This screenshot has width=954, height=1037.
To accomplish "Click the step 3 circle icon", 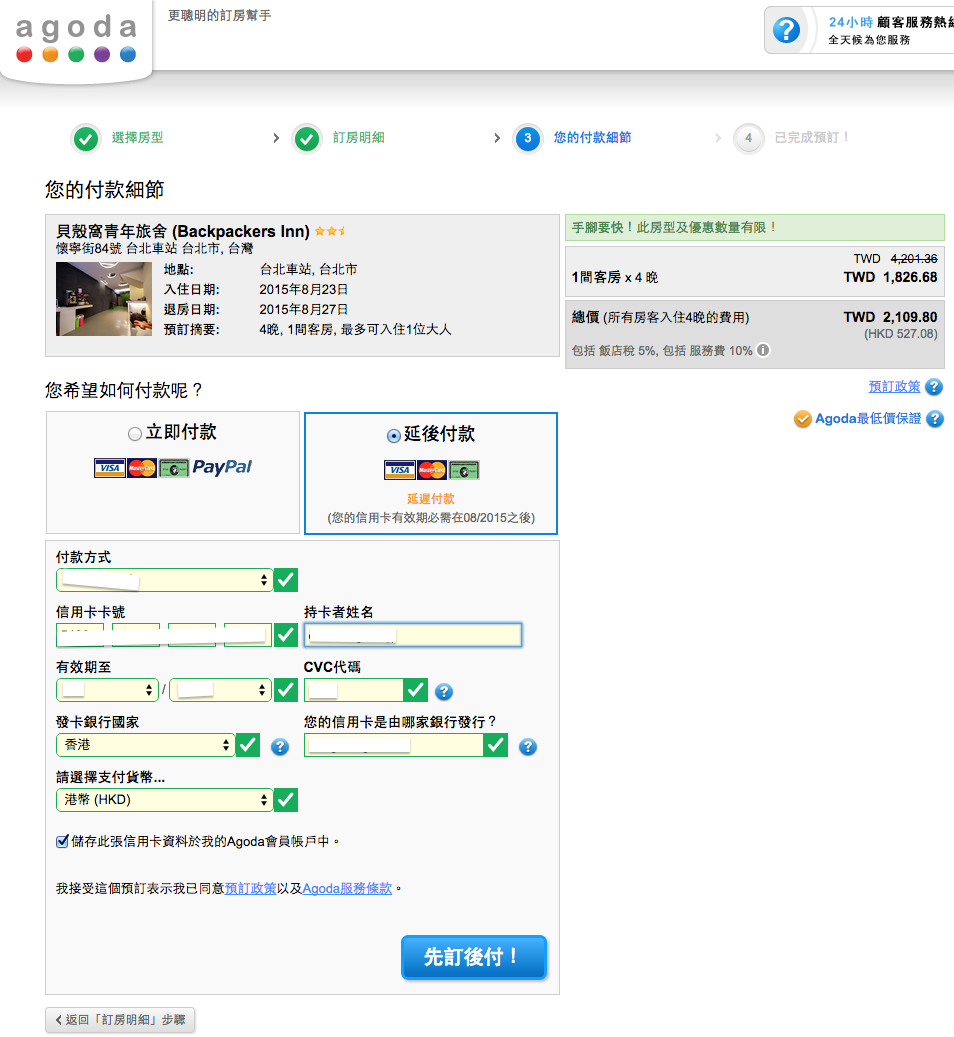I will (x=527, y=138).
